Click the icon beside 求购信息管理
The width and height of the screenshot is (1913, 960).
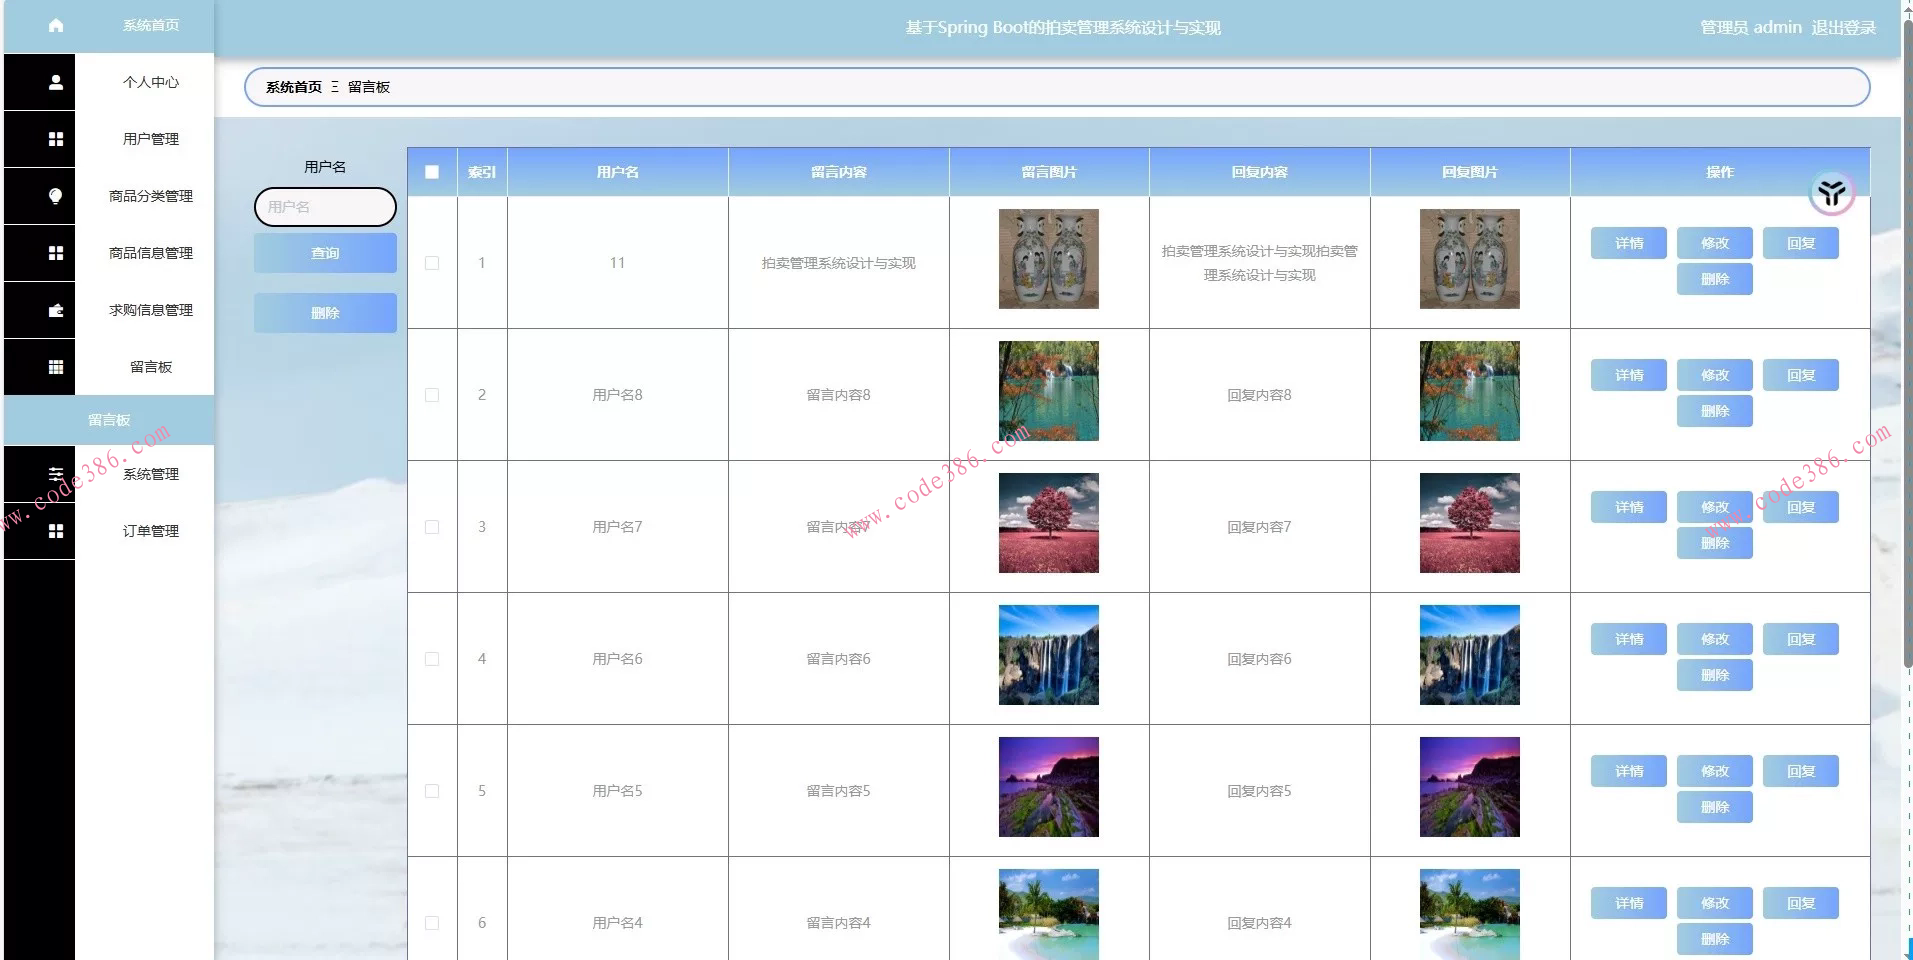pos(56,310)
